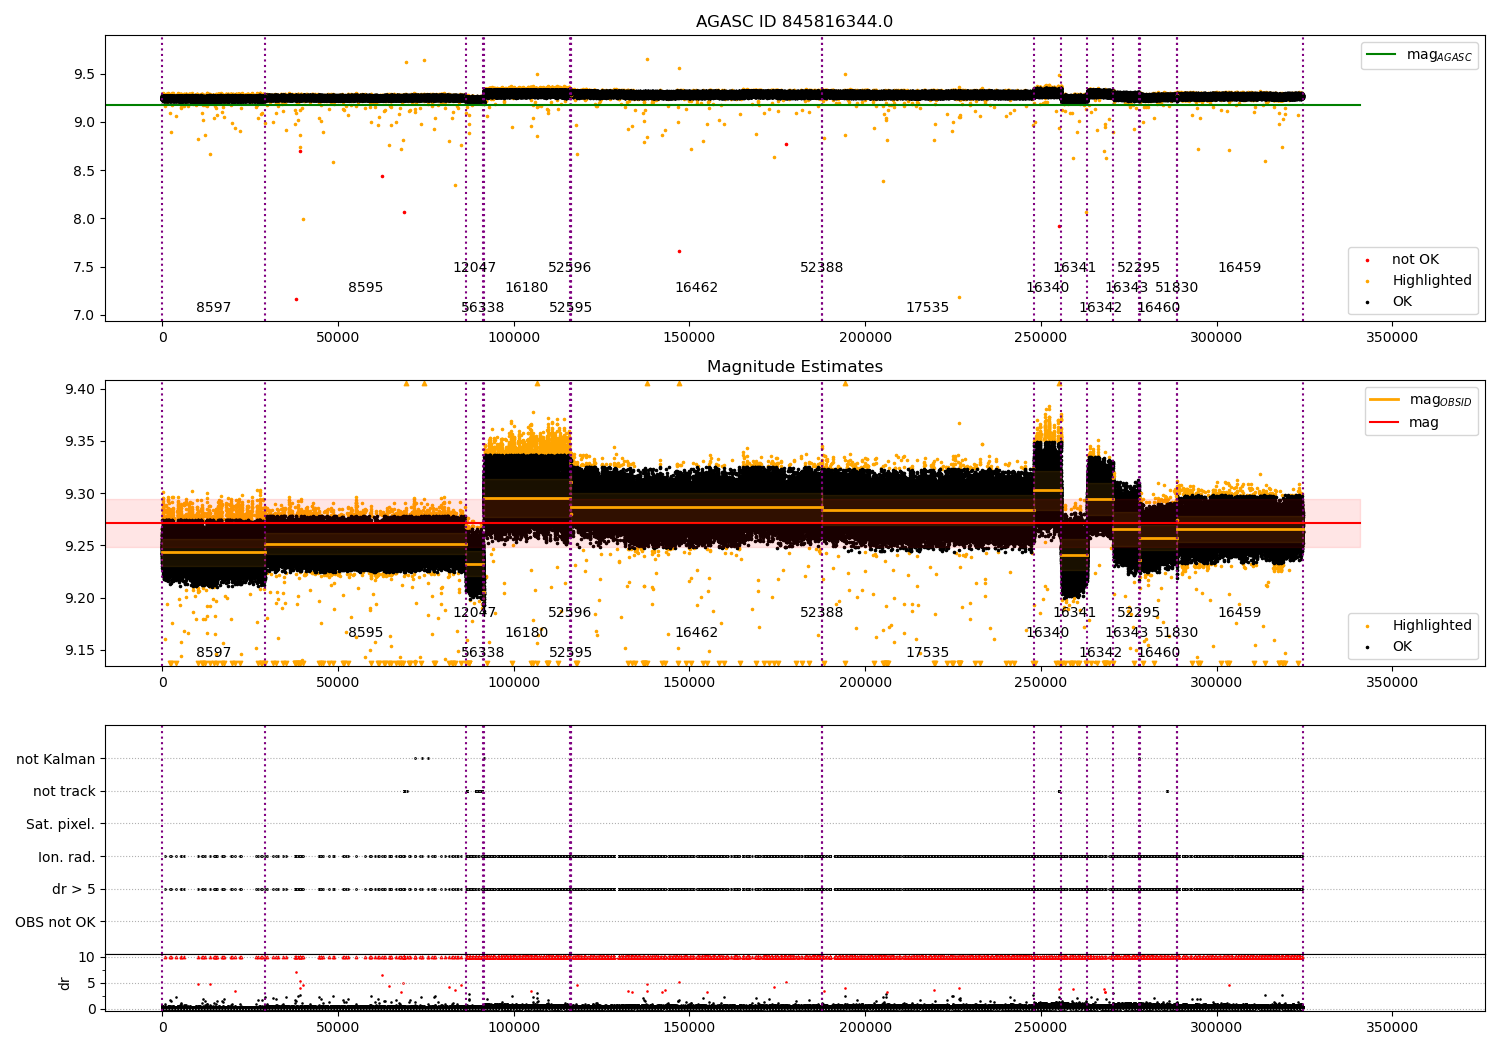Click obsid label 12047 in Magnitude Estimates plot

point(474,613)
